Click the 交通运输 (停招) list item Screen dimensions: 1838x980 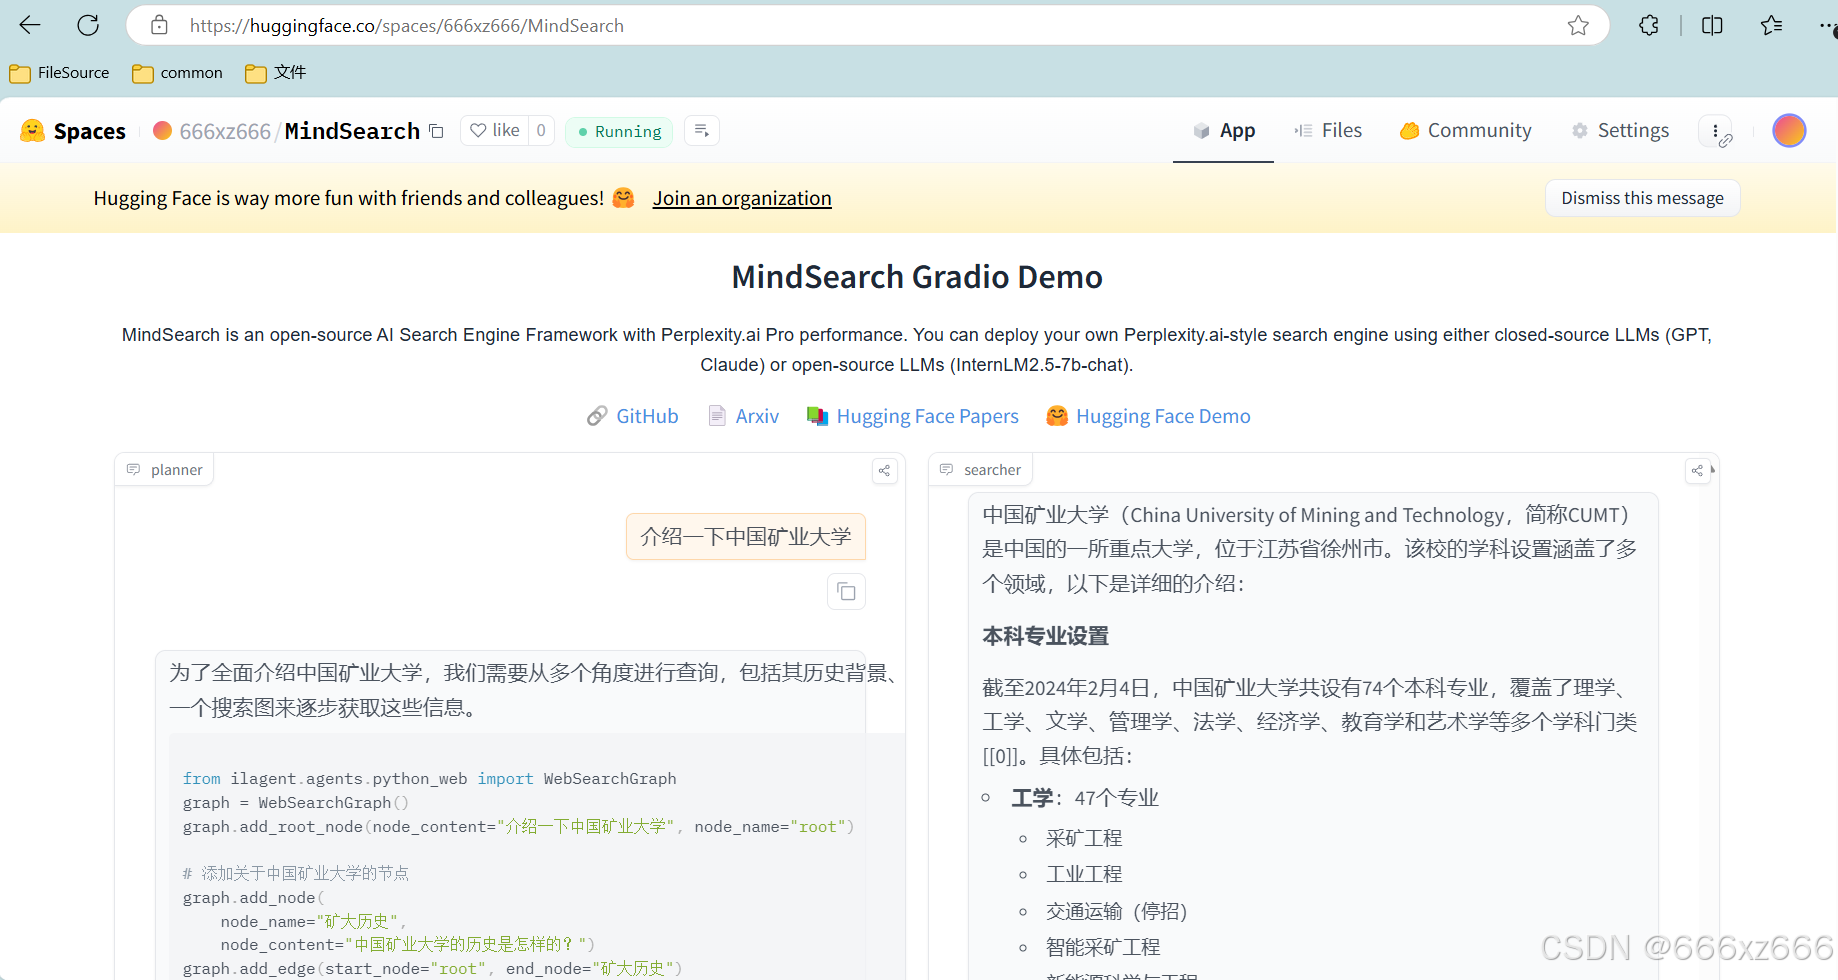[x=1116, y=911]
